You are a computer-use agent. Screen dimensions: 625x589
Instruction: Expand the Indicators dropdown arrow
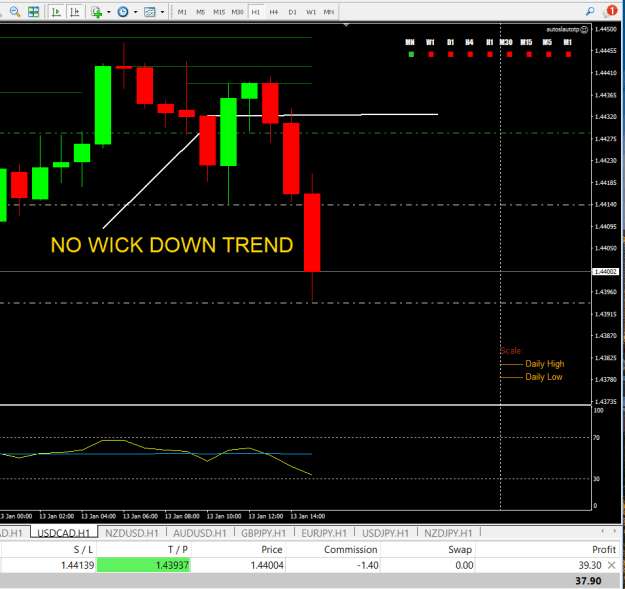click(108, 12)
